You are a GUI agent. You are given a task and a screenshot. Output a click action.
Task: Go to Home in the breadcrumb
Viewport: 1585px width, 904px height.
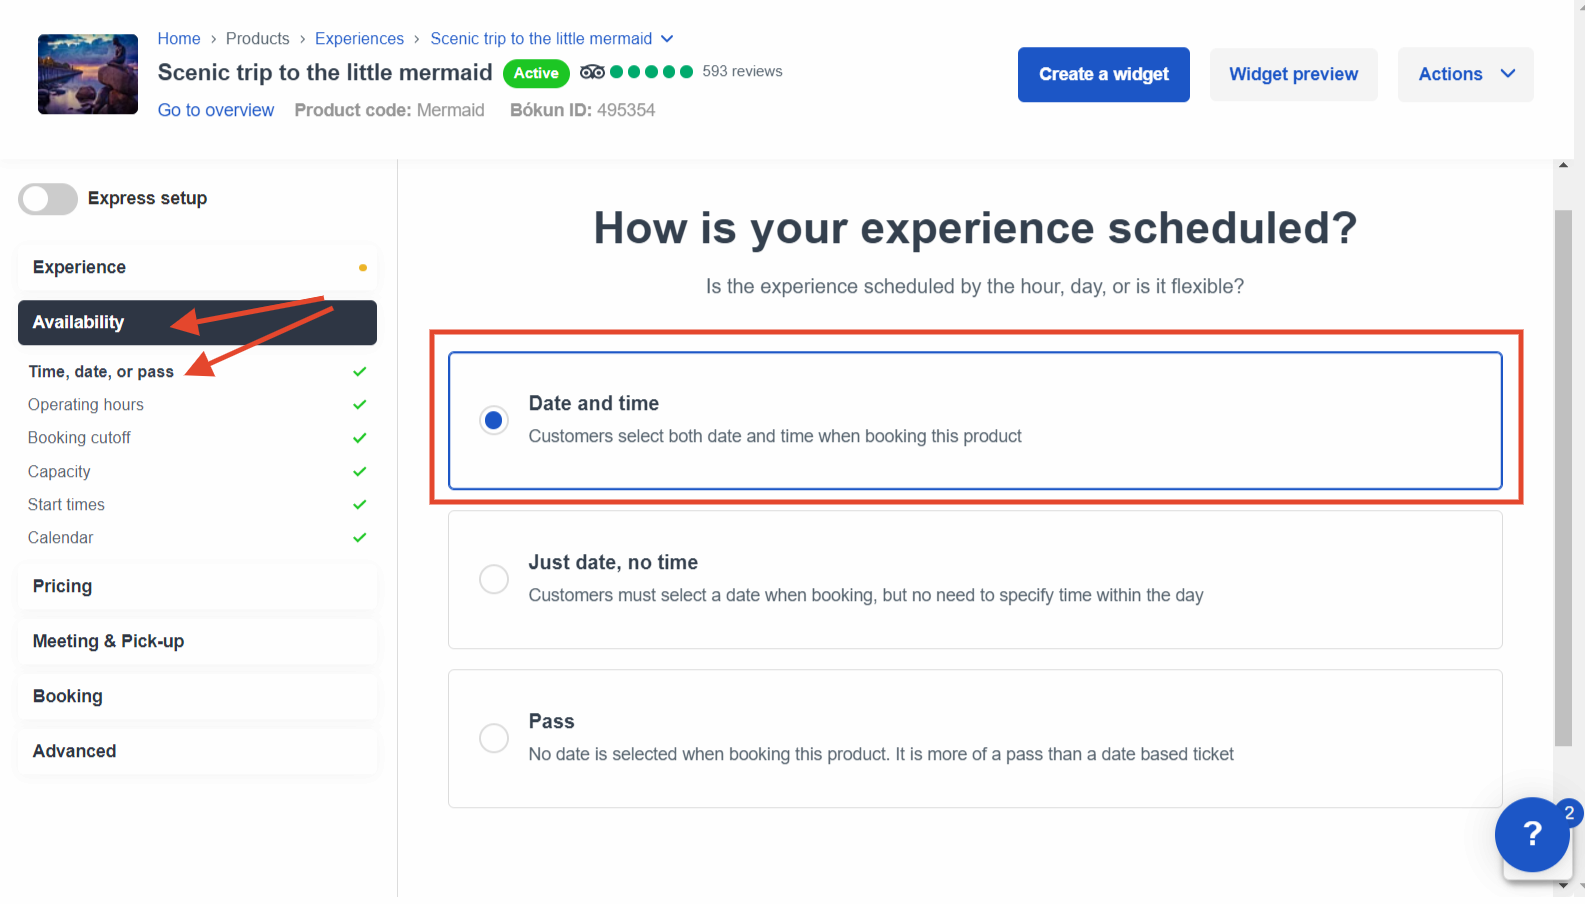[179, 39]
